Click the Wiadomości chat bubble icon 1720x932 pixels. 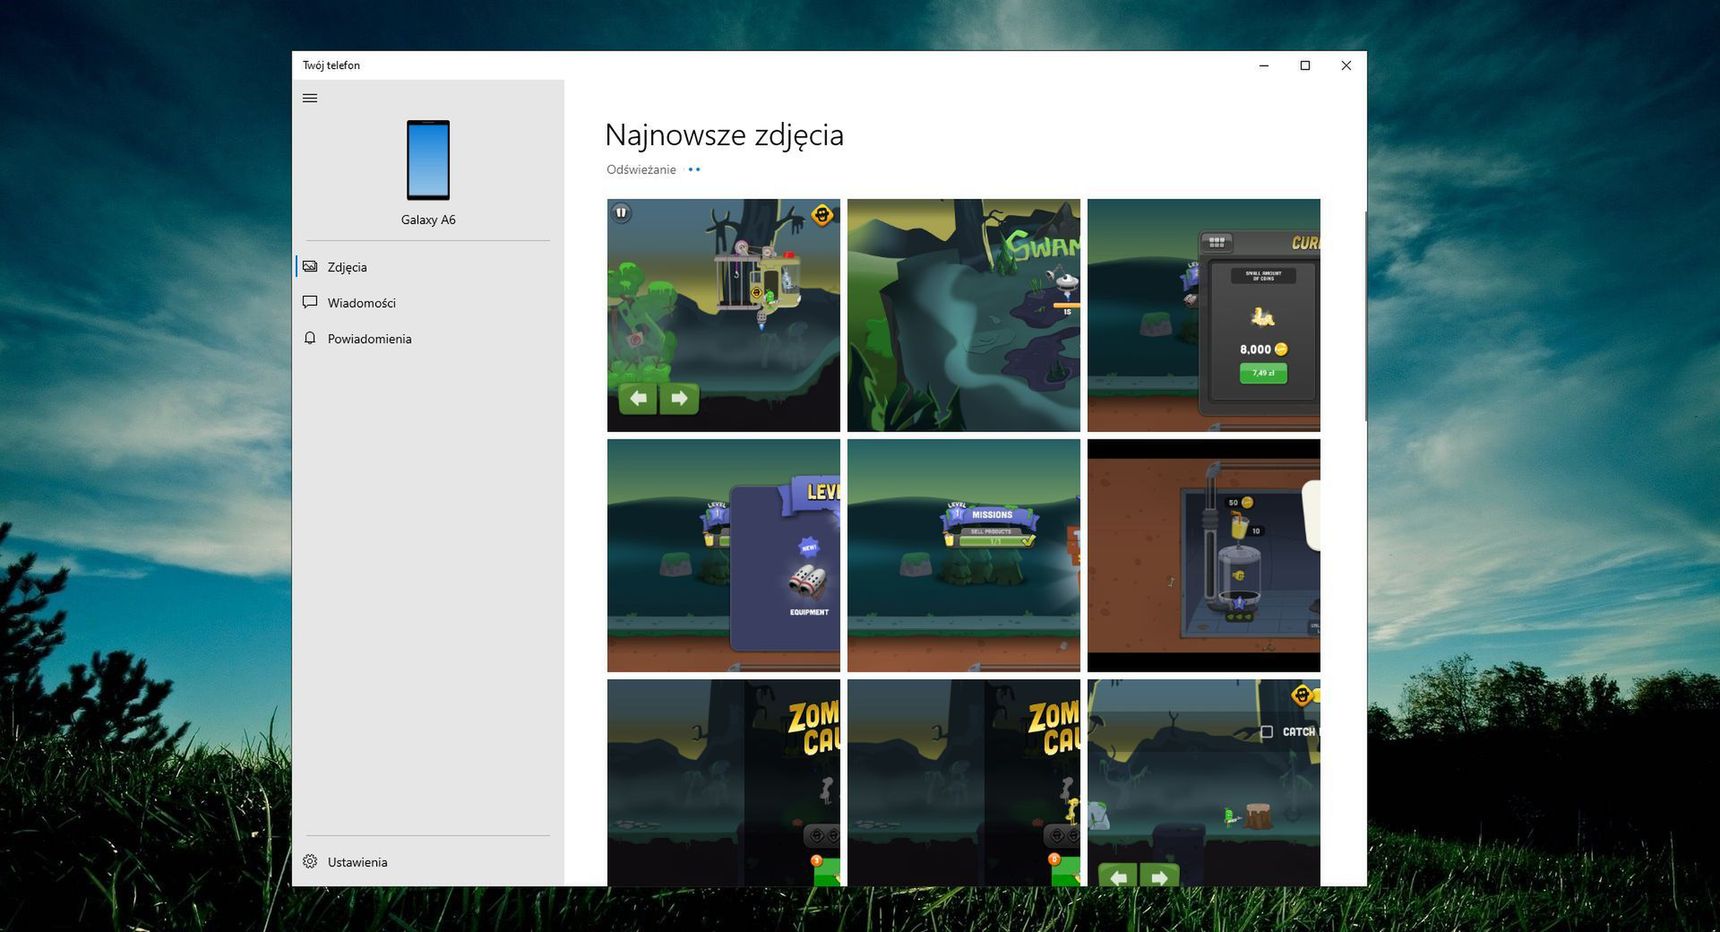click(310, 302)
